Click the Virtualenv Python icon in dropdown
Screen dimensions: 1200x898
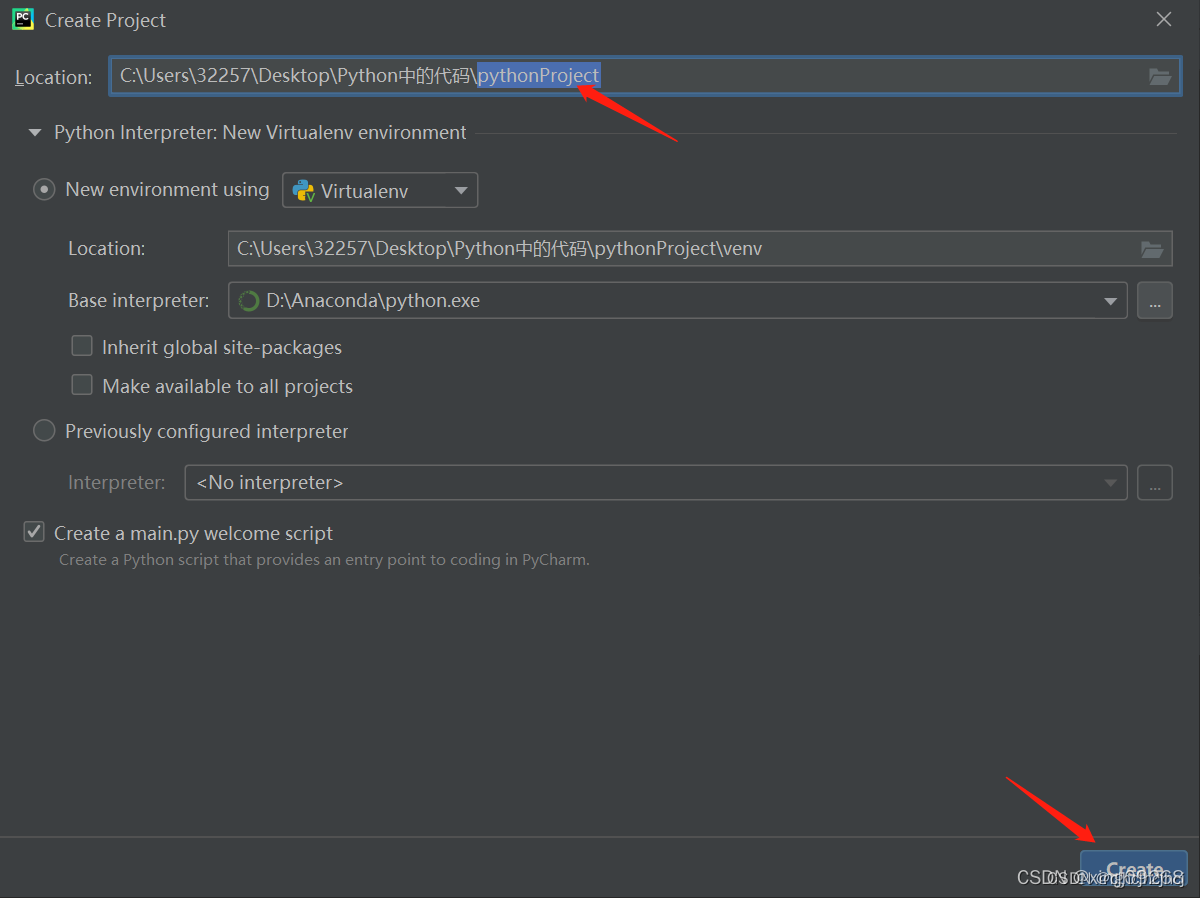point(303,190)
